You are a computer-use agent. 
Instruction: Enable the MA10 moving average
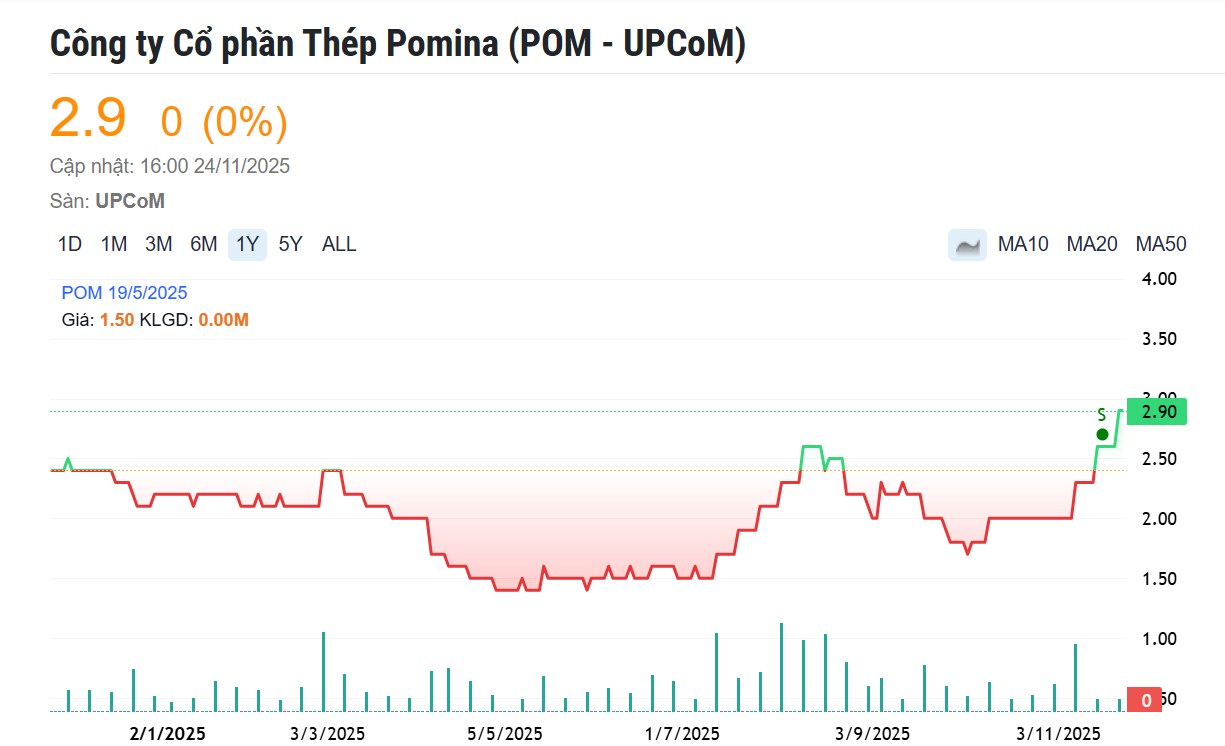(1023, 245)
